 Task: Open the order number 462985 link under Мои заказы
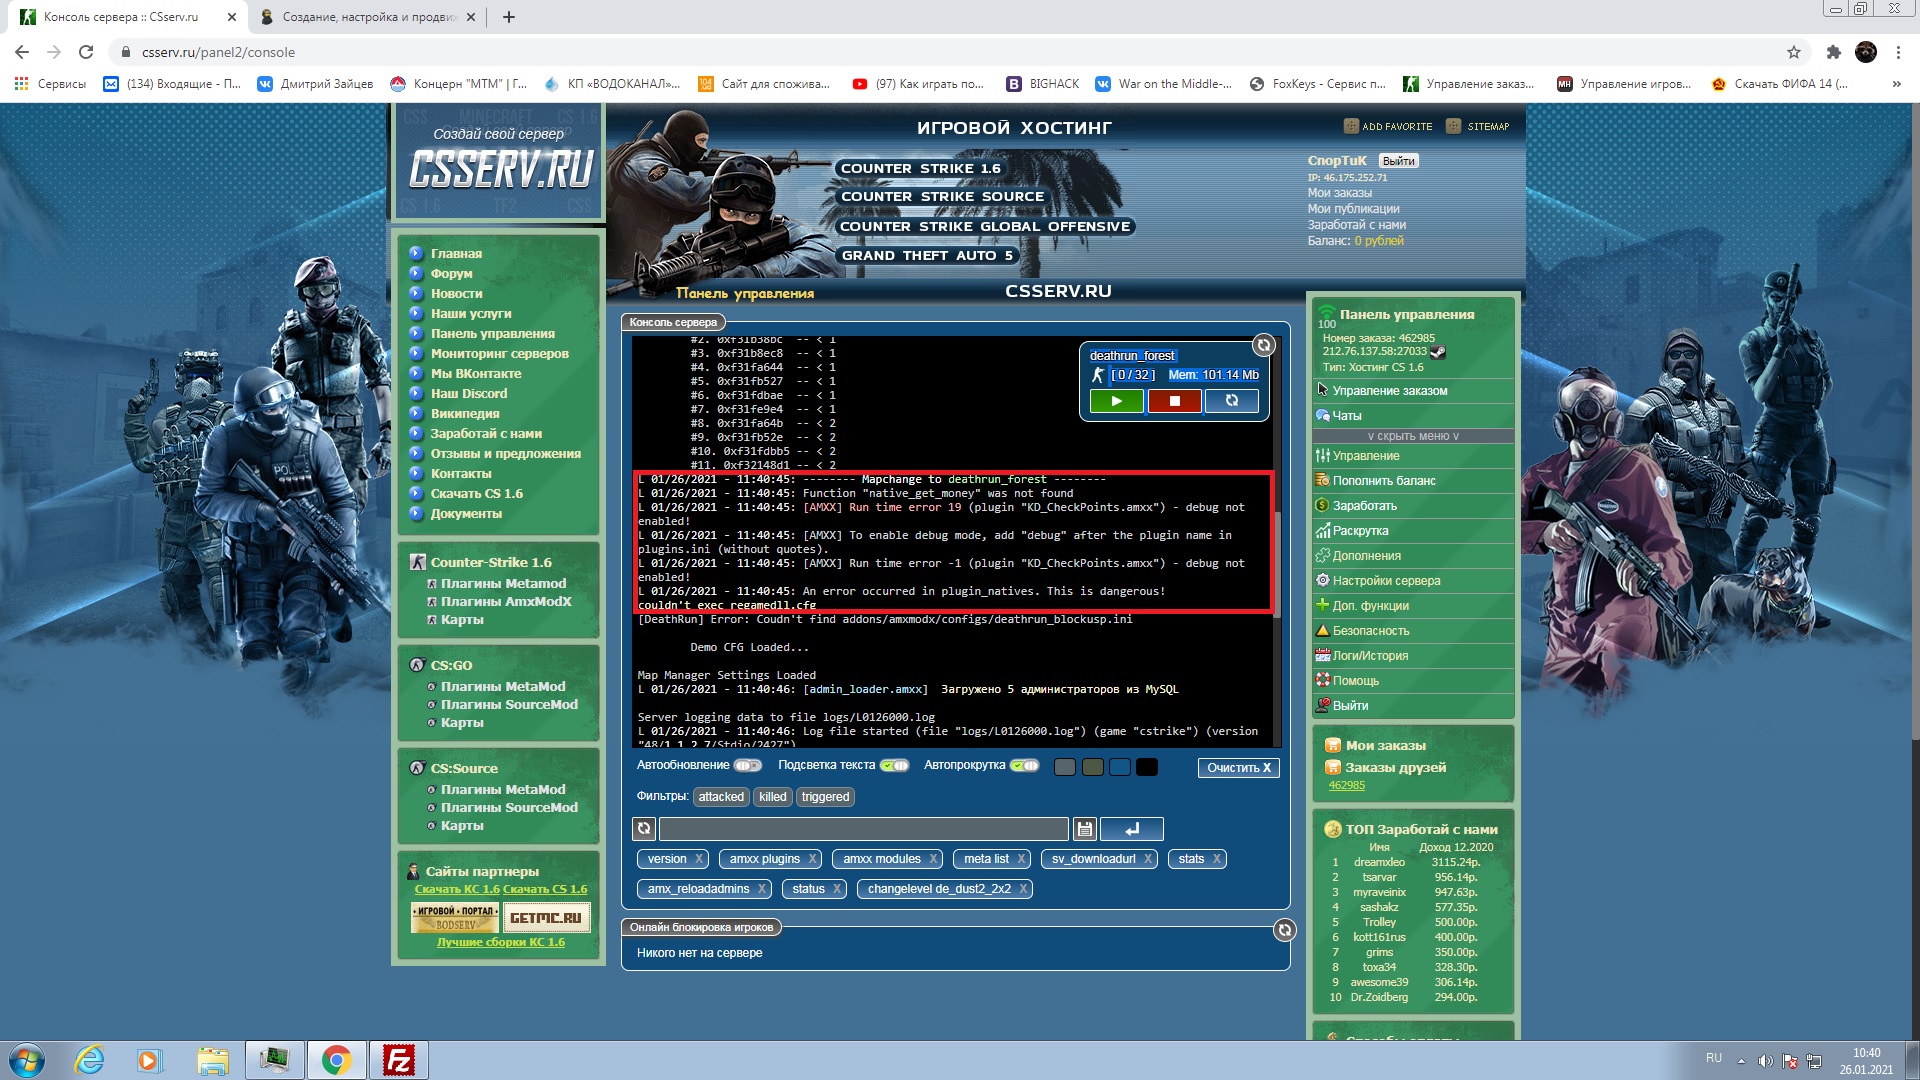(1346, 786)
